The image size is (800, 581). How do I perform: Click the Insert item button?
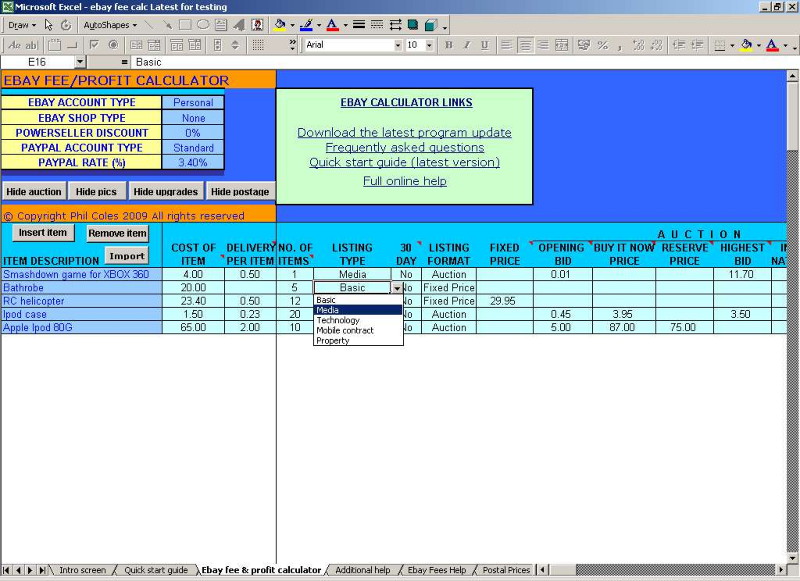tap(43, 233)
